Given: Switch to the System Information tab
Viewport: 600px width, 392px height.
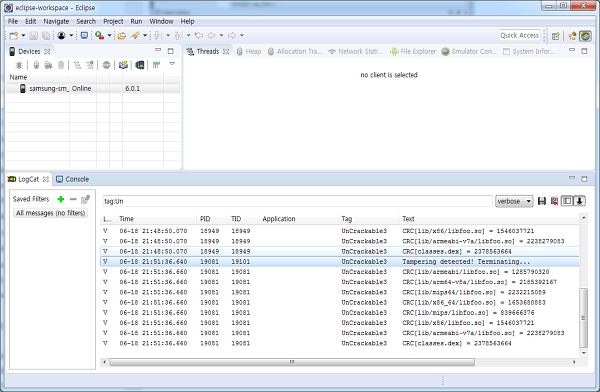Looking at the screenshot, I should pos(528,51).
